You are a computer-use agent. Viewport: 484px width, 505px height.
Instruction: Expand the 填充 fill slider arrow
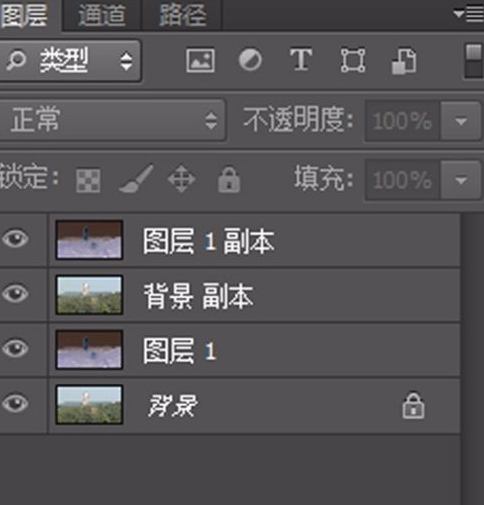coord(461,180)
